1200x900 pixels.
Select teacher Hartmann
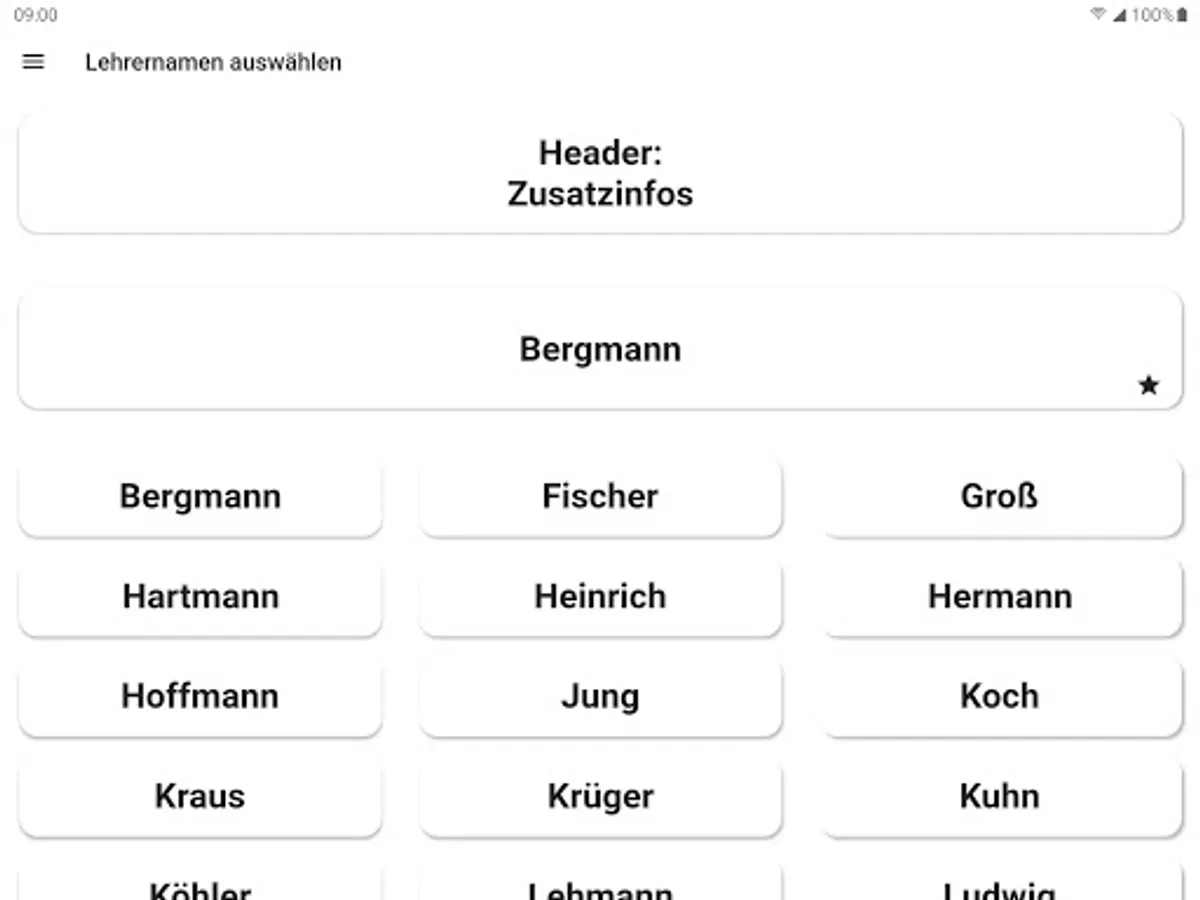click(200, 597)
